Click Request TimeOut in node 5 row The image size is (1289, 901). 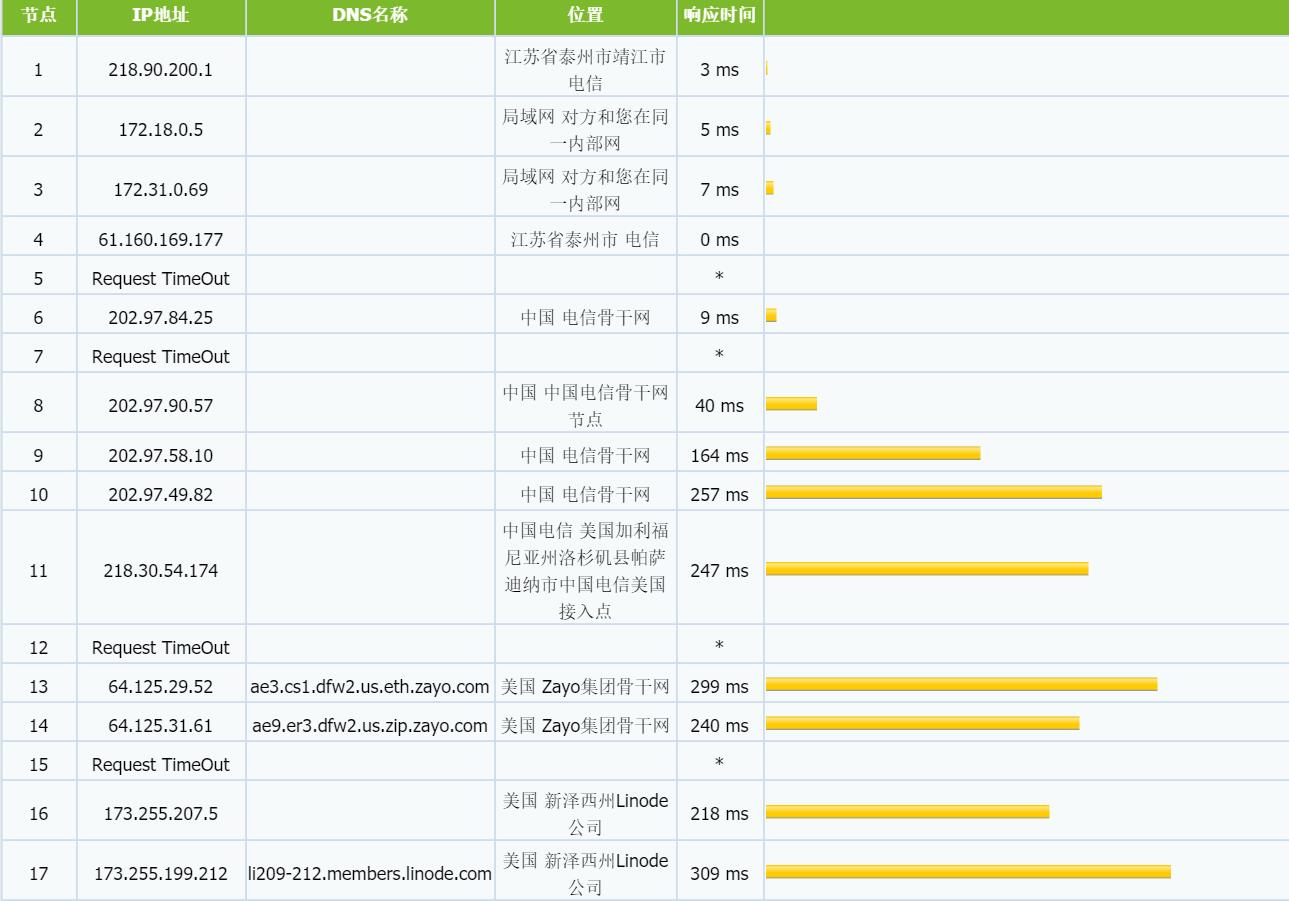click(x=161, y=279)
